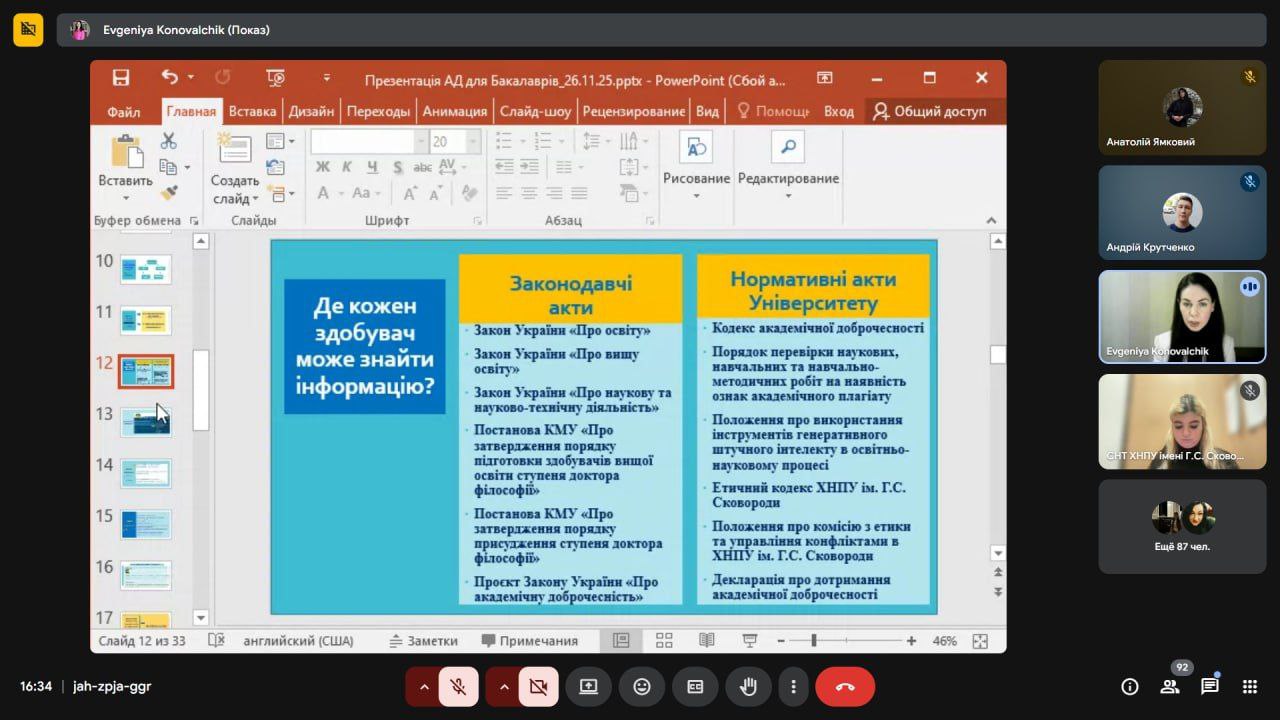
Task: Toggle closed captions button
Action: click(x=695, y=687)
